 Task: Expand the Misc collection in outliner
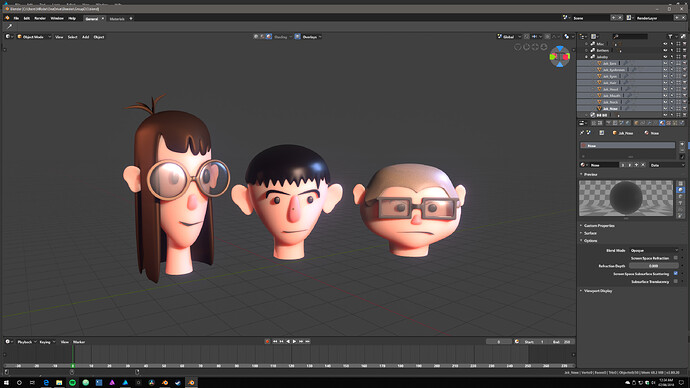(586, 44)
